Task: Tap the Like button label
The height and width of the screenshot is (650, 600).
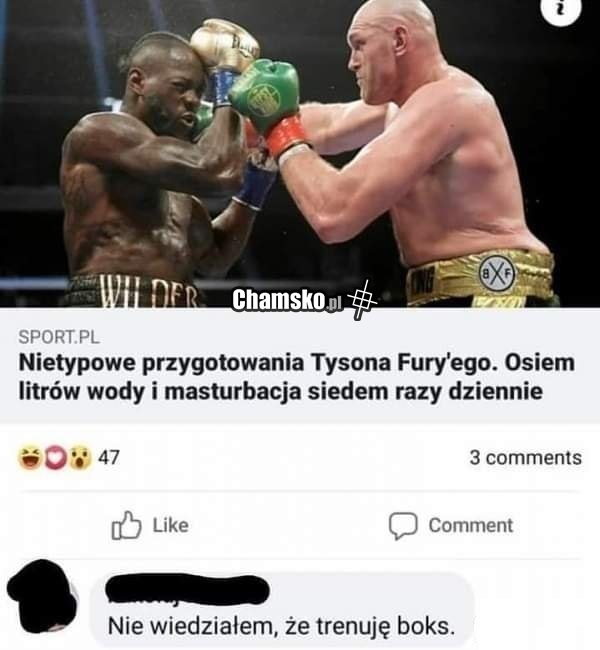Action: click(x=170, y=525)
